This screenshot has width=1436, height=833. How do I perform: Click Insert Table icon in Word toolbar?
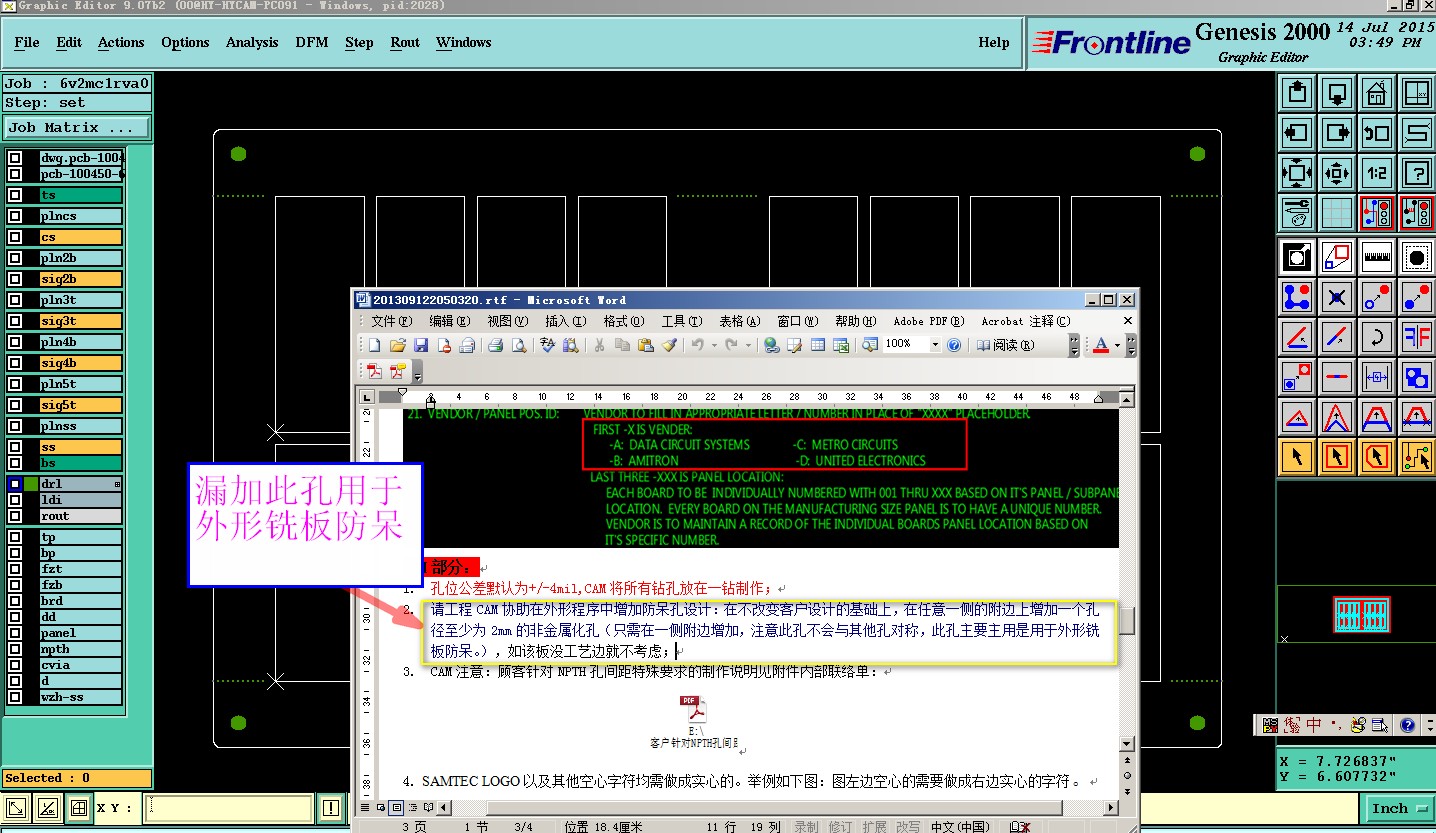818,345
